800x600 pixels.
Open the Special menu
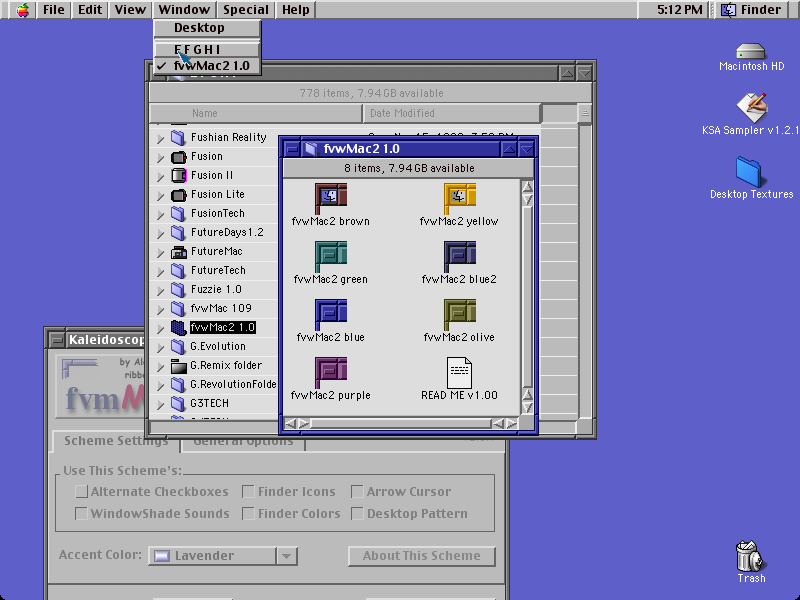(x=245, y=10)
